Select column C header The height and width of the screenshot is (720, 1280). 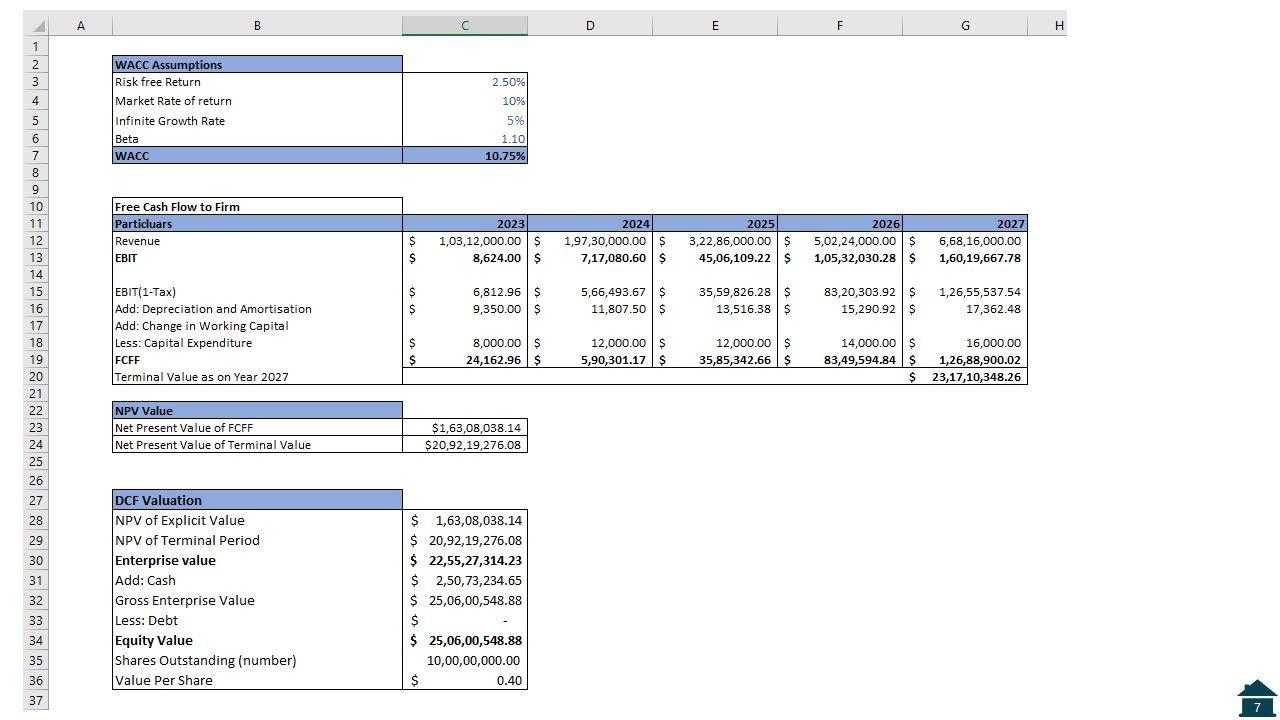pos(465,26)
